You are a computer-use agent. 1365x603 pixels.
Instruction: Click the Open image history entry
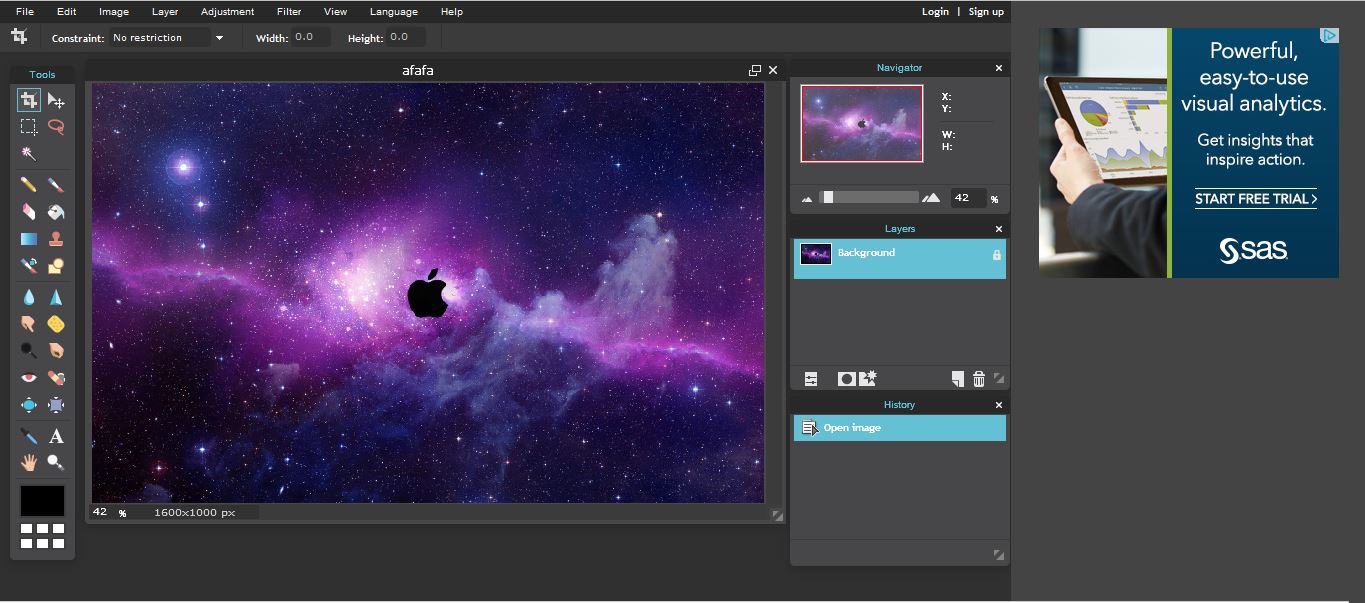(x=852, y=427)
